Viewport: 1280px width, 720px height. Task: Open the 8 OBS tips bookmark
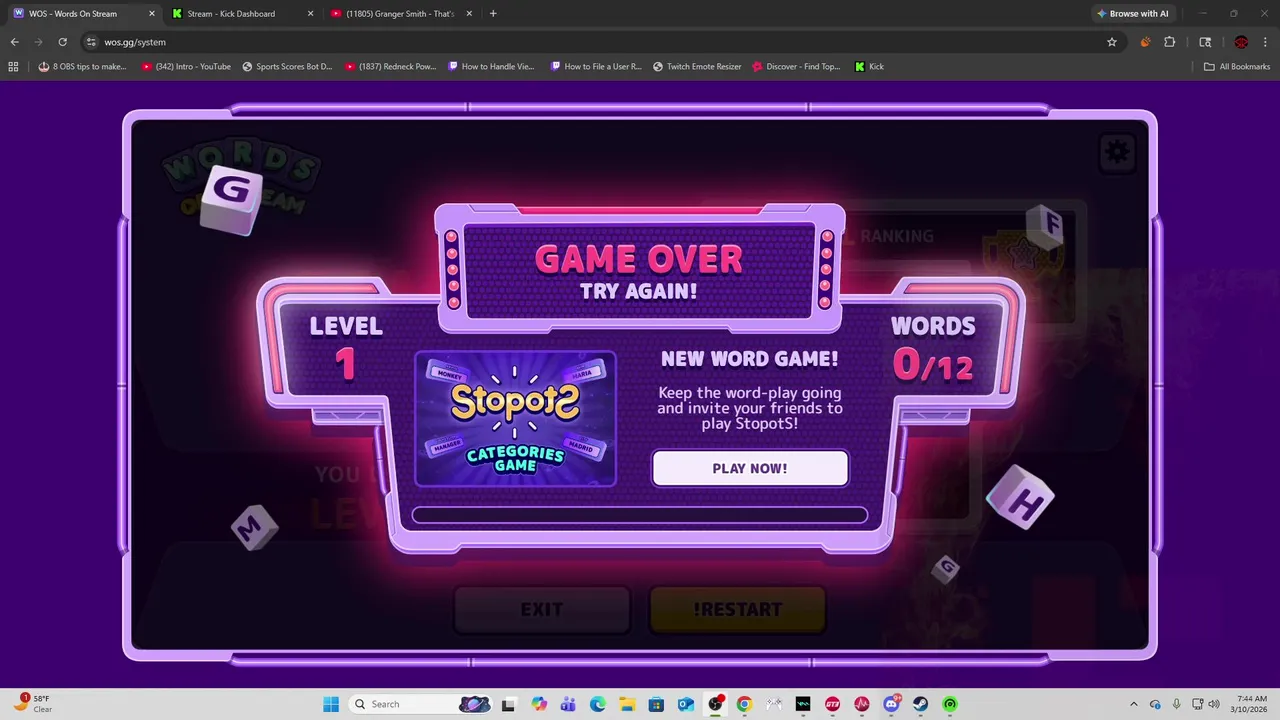tap(82, 67)
